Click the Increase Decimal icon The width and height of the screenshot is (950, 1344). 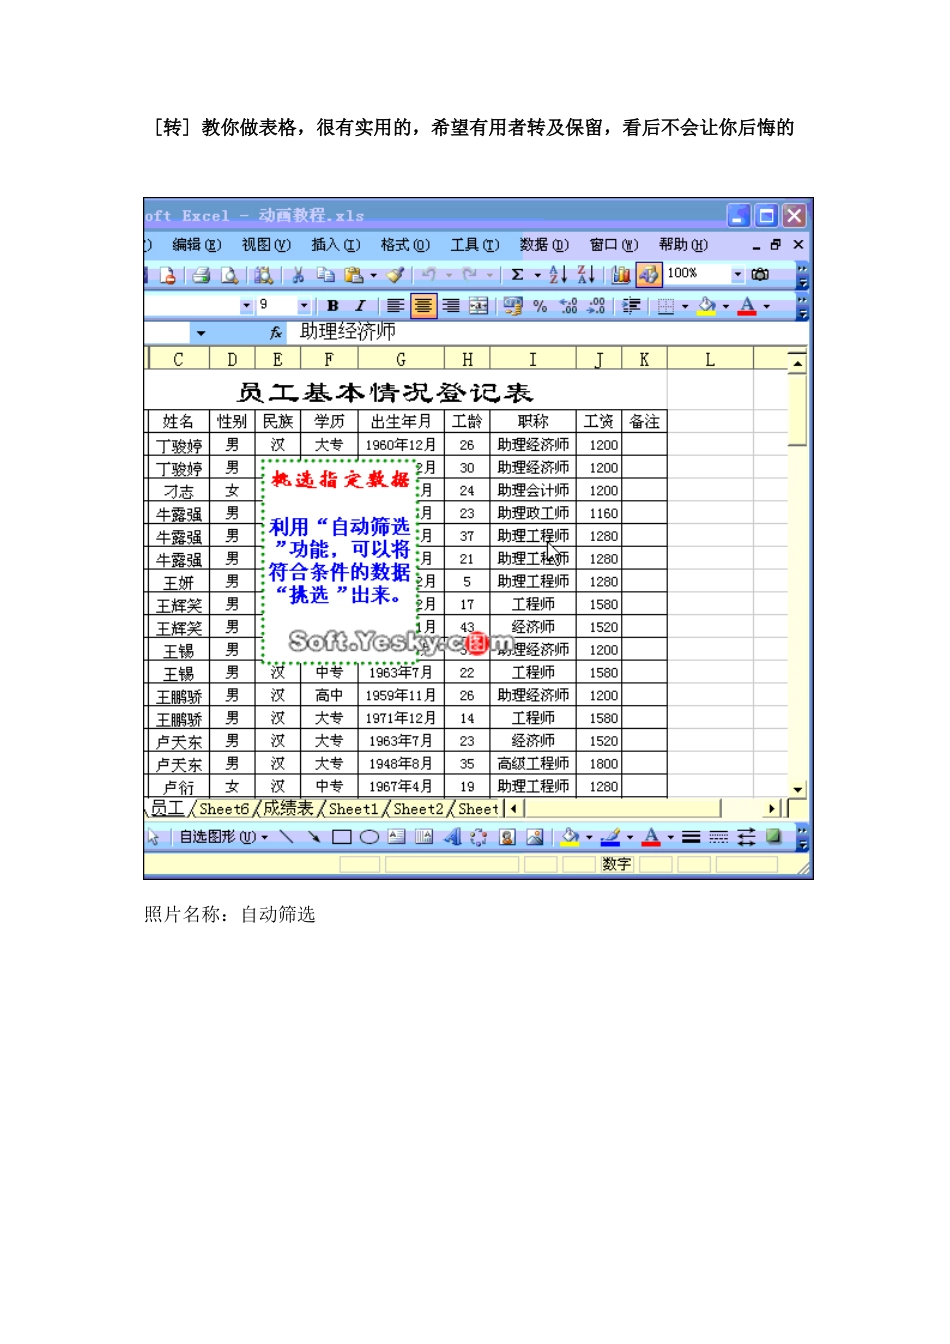pyautogui.click(x=568, y=306)
